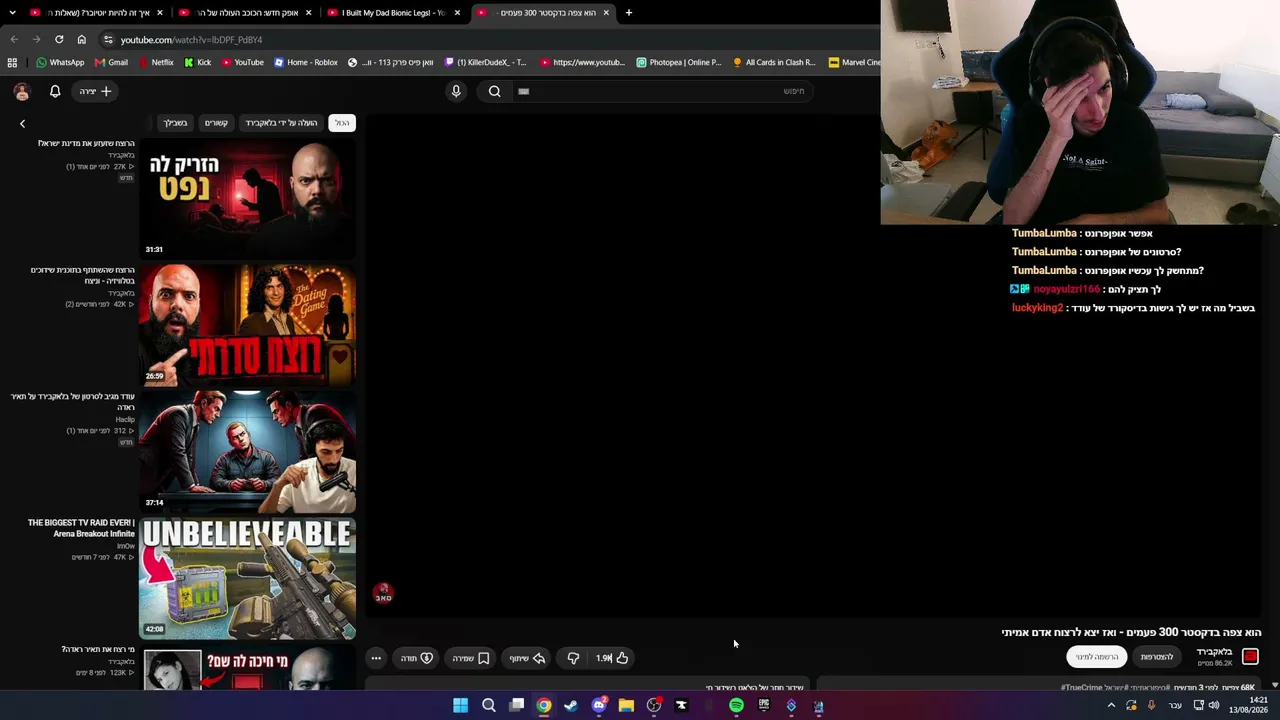Open Task View on the taskbar

[517, 705]
